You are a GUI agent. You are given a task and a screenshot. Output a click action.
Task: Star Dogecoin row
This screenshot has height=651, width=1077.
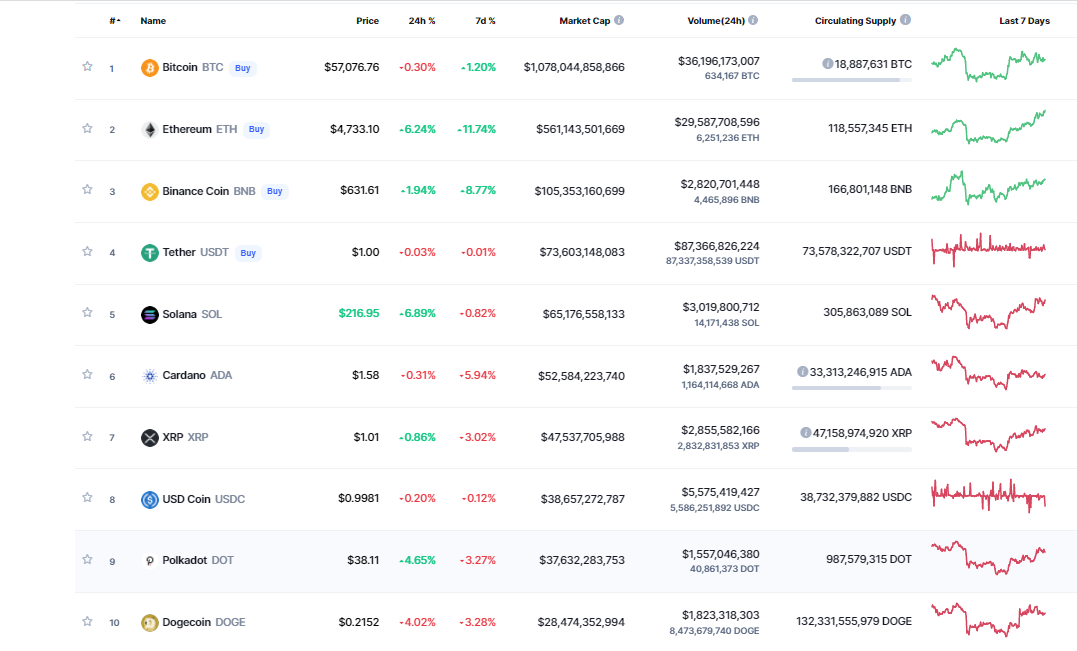[x=87, y=621]
